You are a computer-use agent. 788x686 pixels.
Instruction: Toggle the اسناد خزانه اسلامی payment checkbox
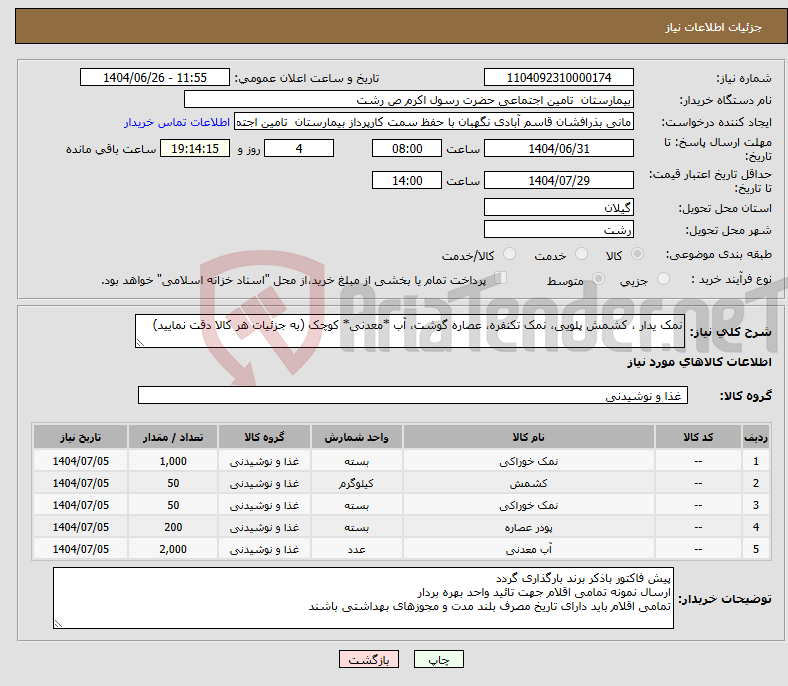502,279
